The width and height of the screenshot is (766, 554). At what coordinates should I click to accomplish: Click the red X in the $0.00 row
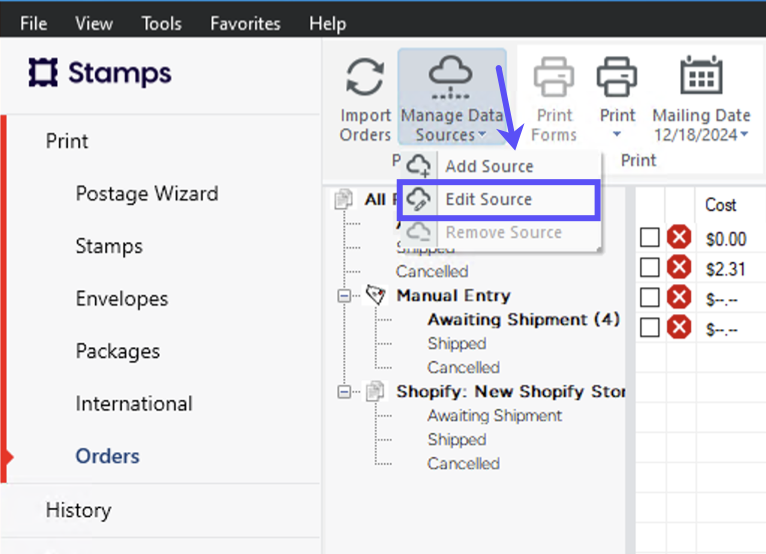pyautogui.click(x=679, y=237)
